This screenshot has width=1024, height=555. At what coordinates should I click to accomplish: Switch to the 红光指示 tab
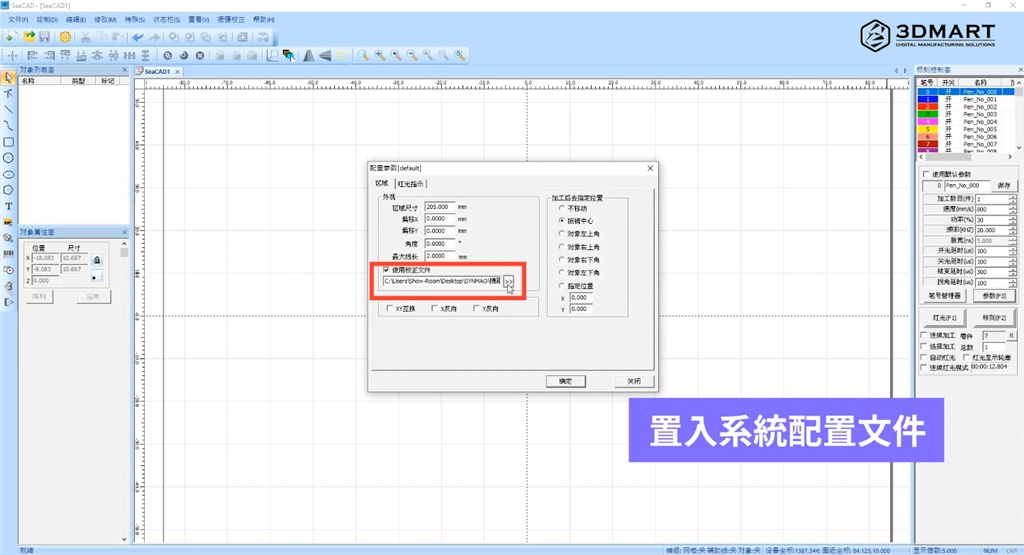click(x=411, y=184)
